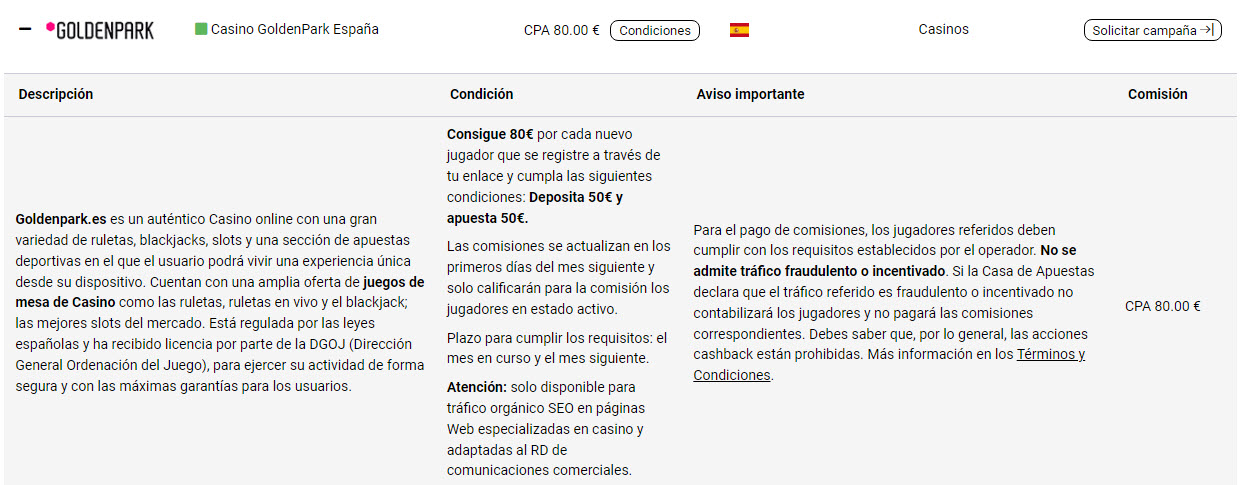1246x485 pixels.
Task: Click the bold Consigue 80€ text
Action: click(489, 134)
